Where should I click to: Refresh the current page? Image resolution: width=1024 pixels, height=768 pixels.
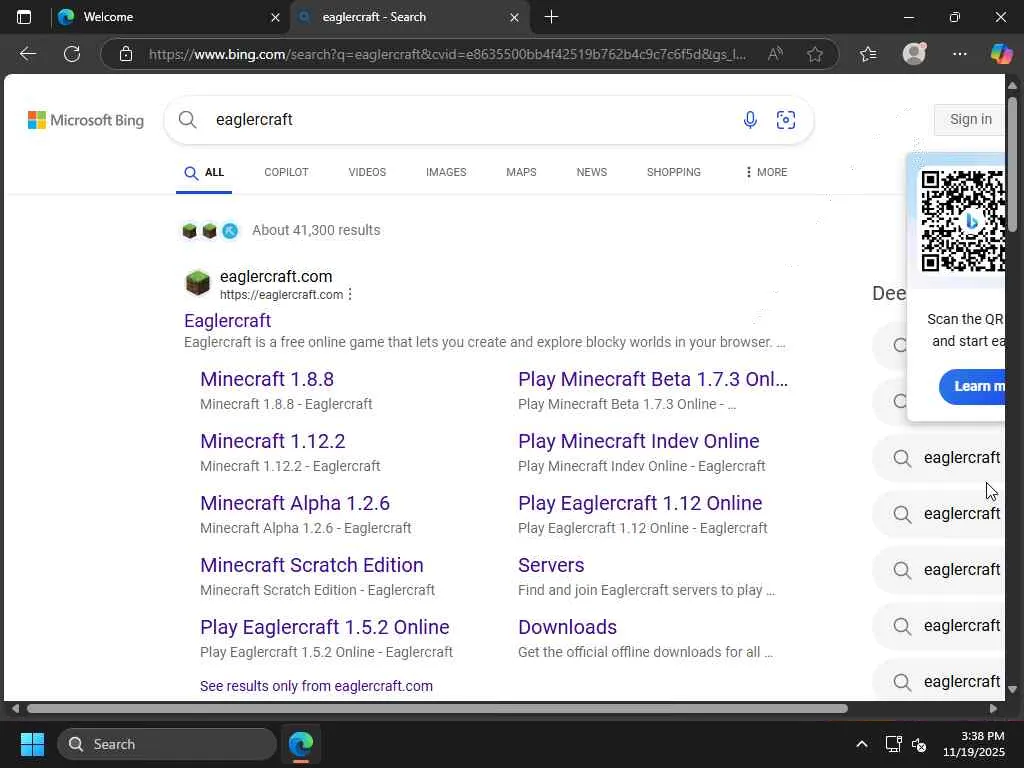[x=72, y=54]
